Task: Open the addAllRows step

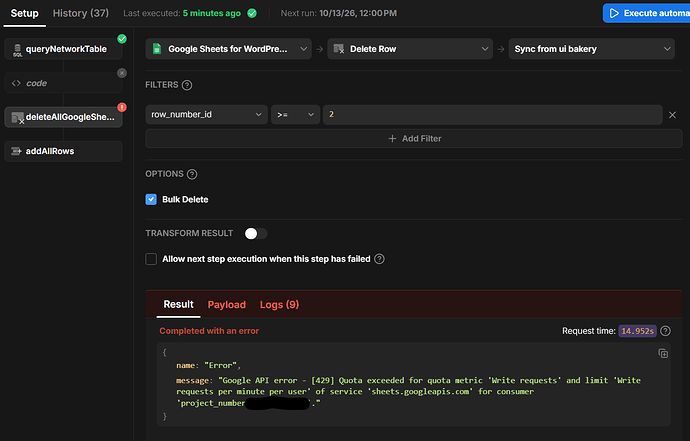Action: (63, 151)
